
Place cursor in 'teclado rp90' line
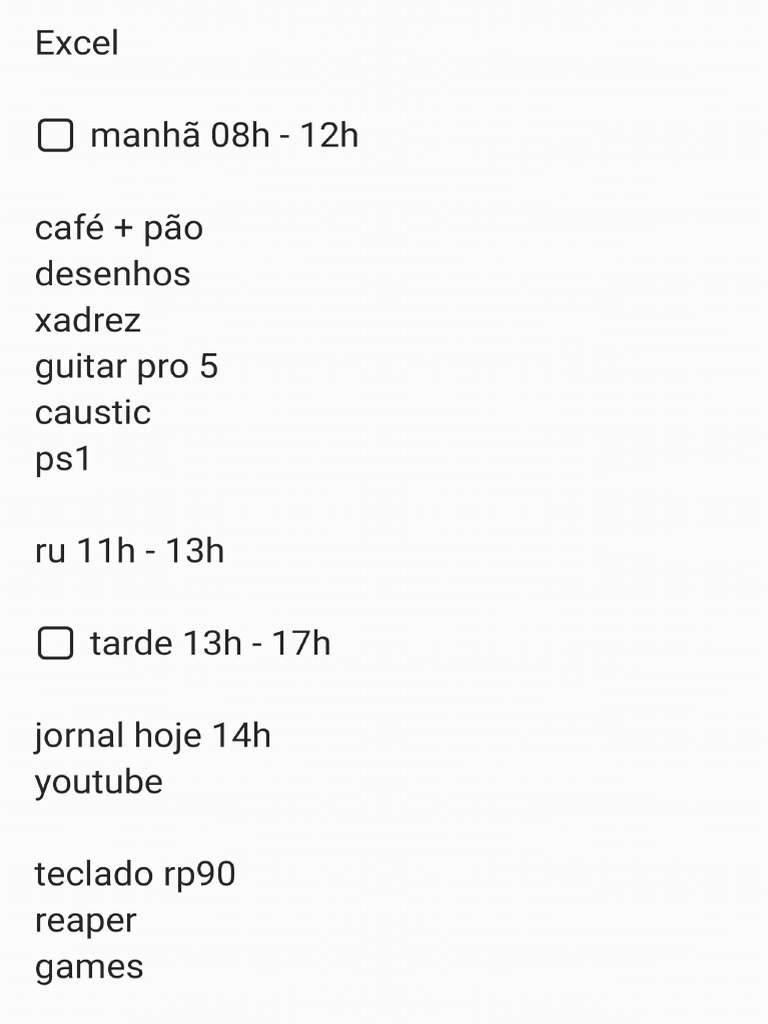(135, 875)
